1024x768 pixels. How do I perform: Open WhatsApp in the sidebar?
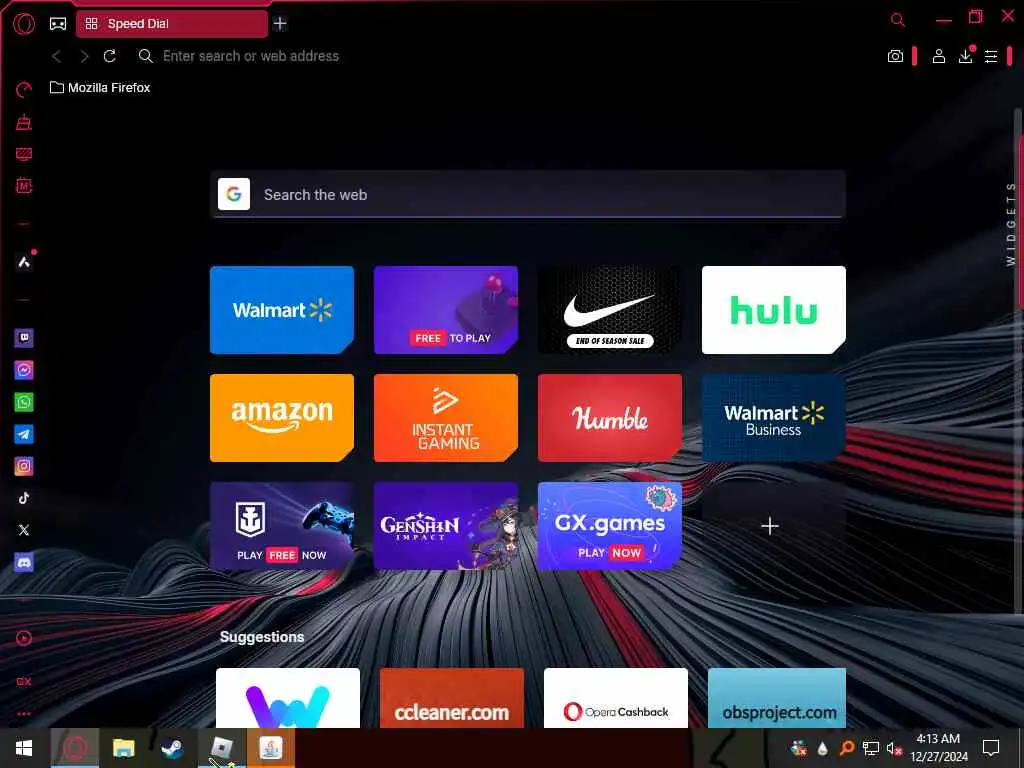(24, 402)
